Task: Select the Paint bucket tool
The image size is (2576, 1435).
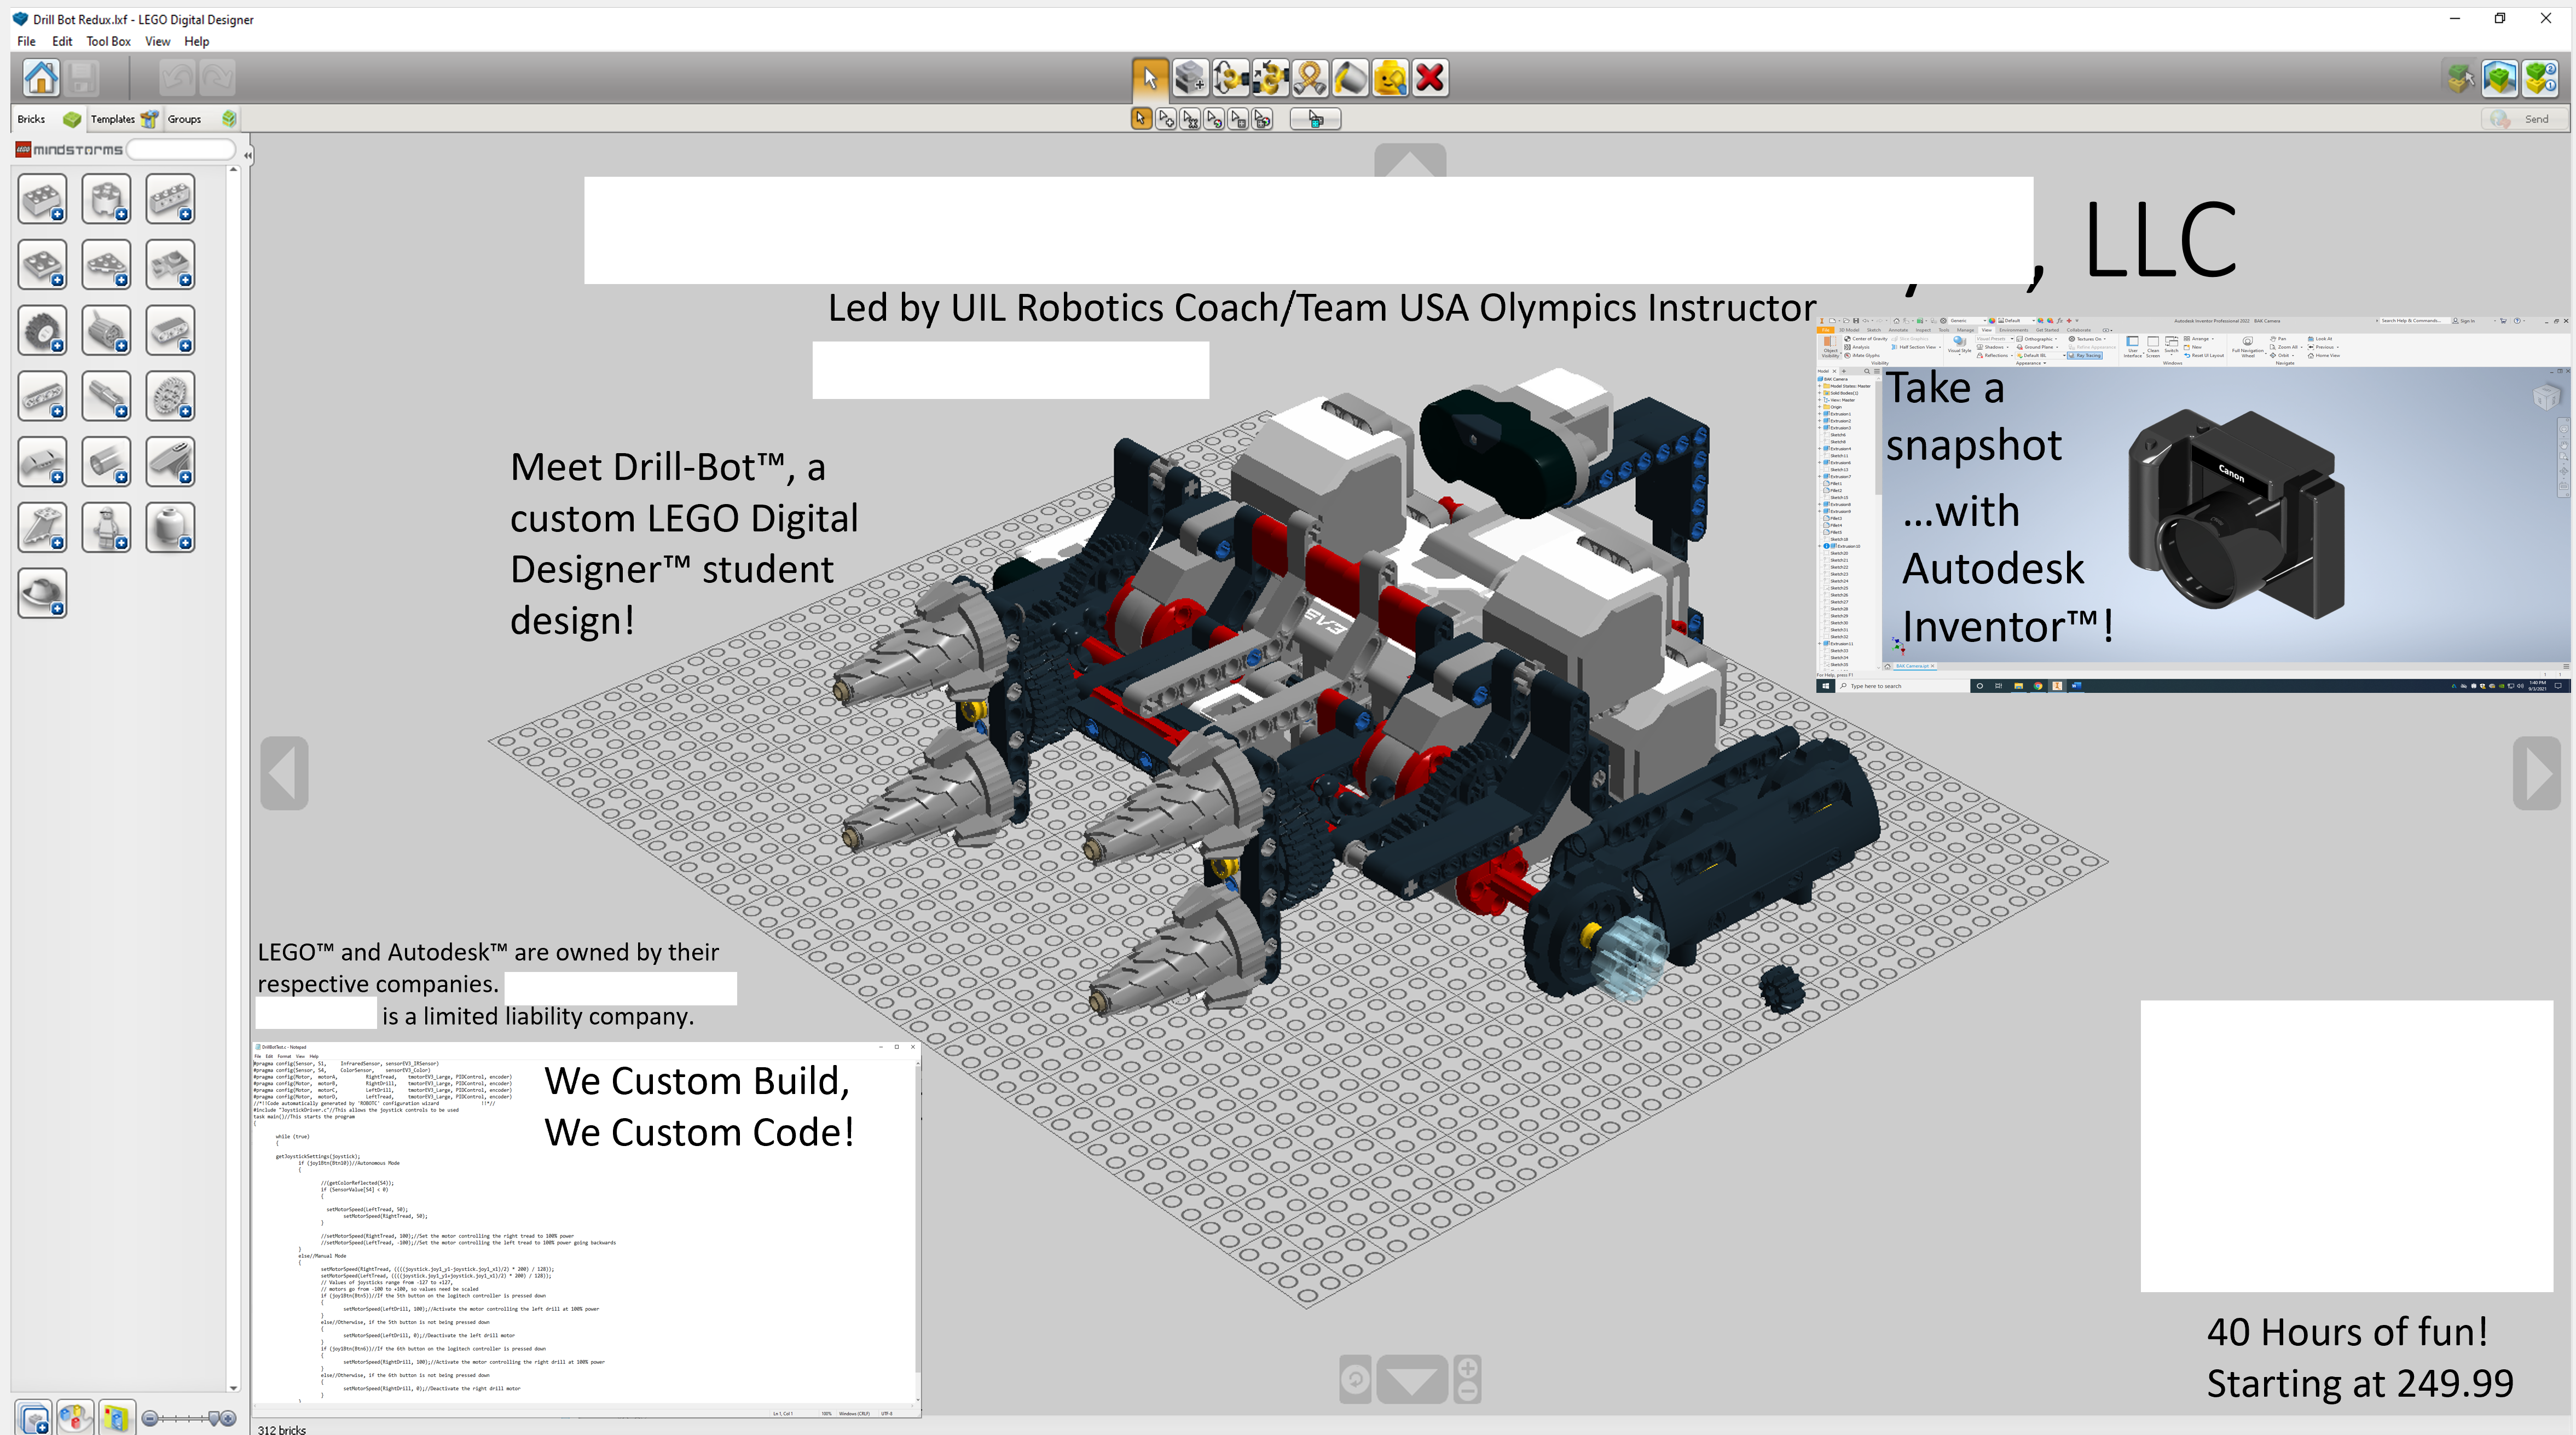Action: [x=1350, y=77]
